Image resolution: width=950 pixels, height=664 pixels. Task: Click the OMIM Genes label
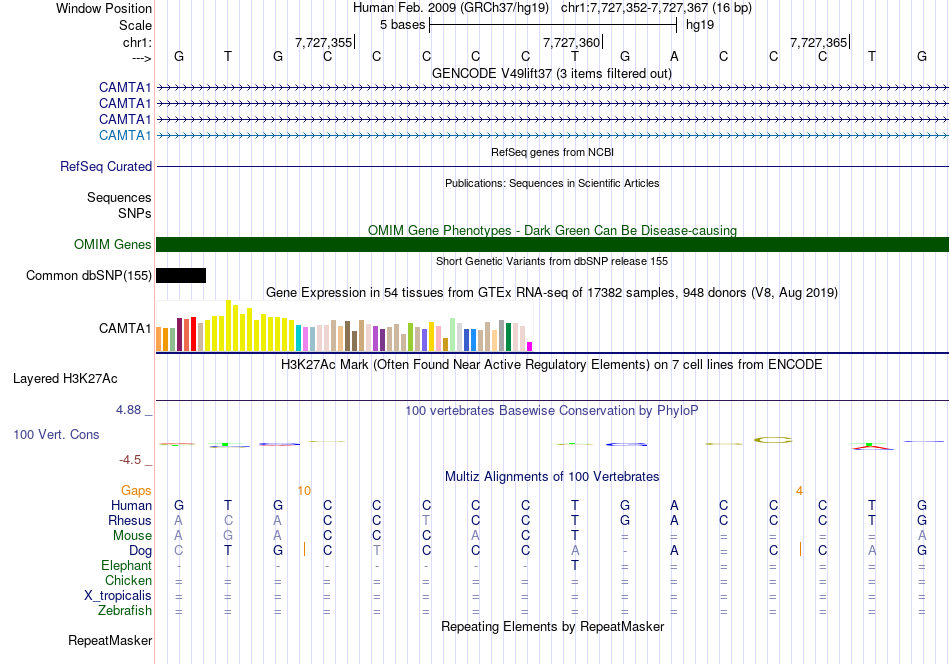pyautogui.click(x=113, y=244)
